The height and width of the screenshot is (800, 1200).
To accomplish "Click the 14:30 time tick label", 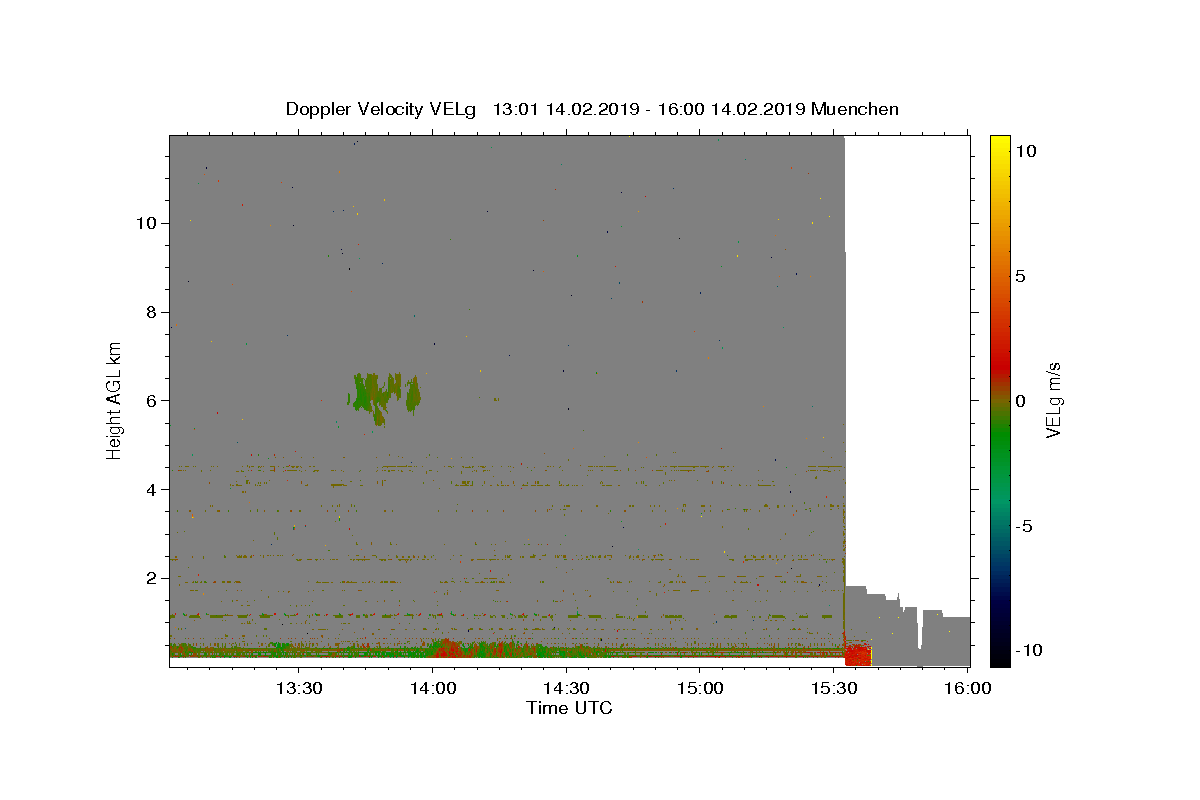I will (x=566, y=689).
